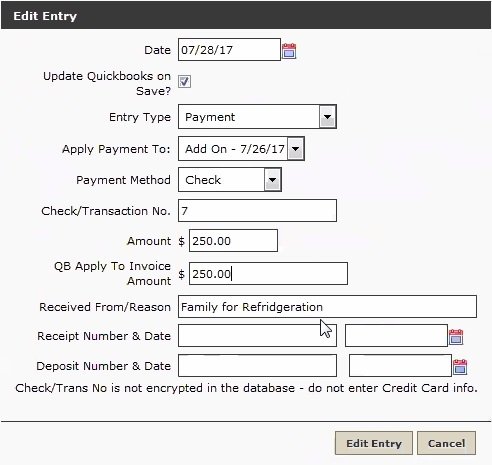Open the calendar icon for Deposit Date

tap(460, 367)
